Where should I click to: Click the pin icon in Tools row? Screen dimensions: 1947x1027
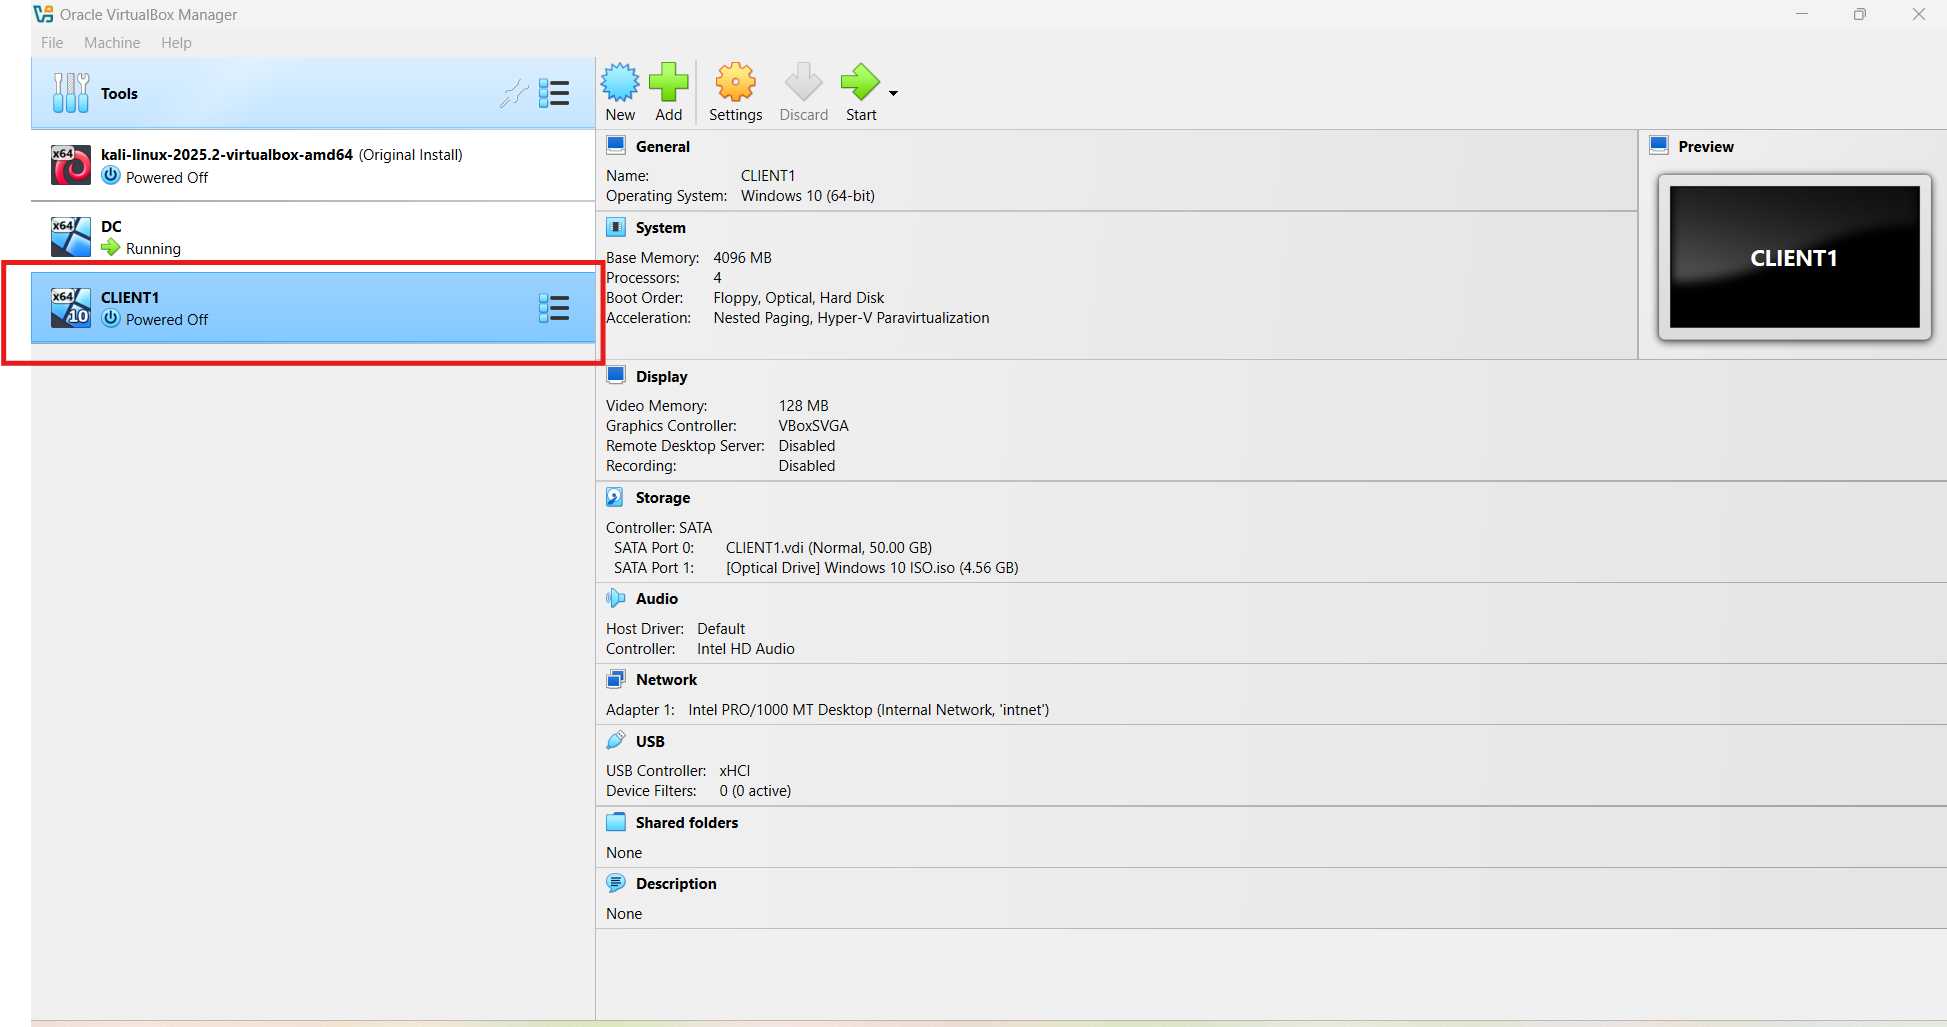pos(514,93)
